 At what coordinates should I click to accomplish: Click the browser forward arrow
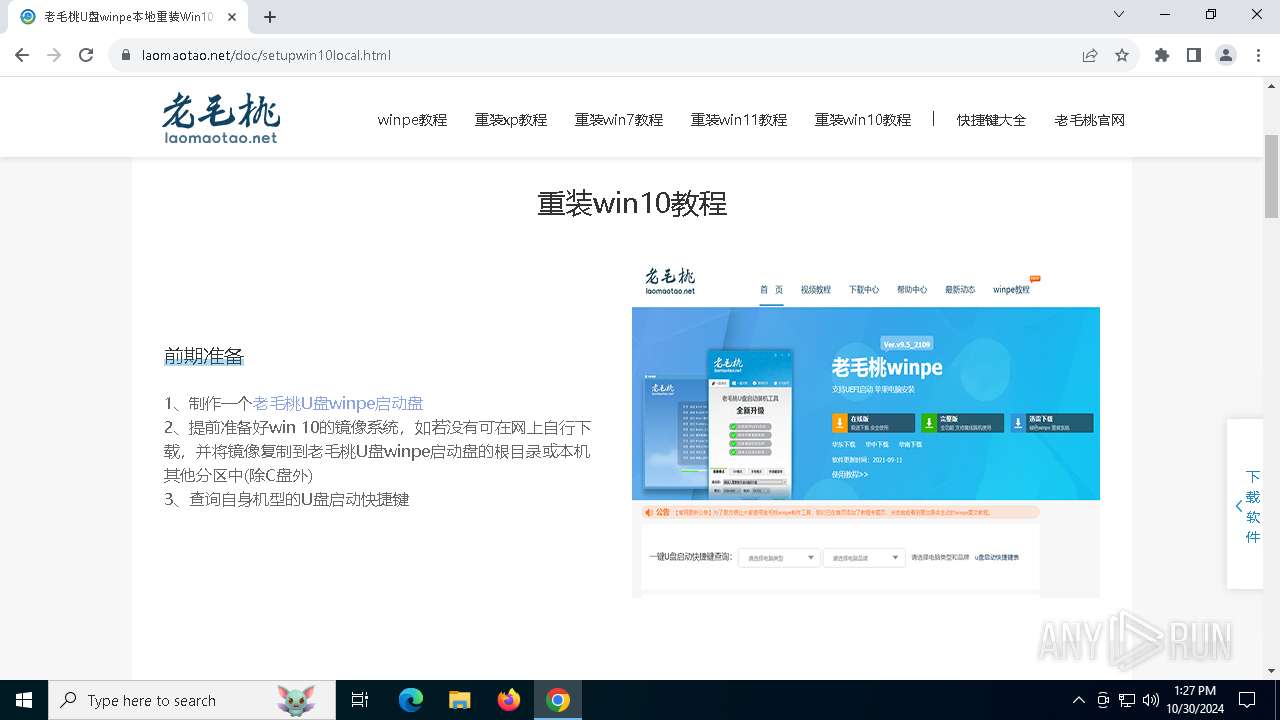[x=54, y=55]
